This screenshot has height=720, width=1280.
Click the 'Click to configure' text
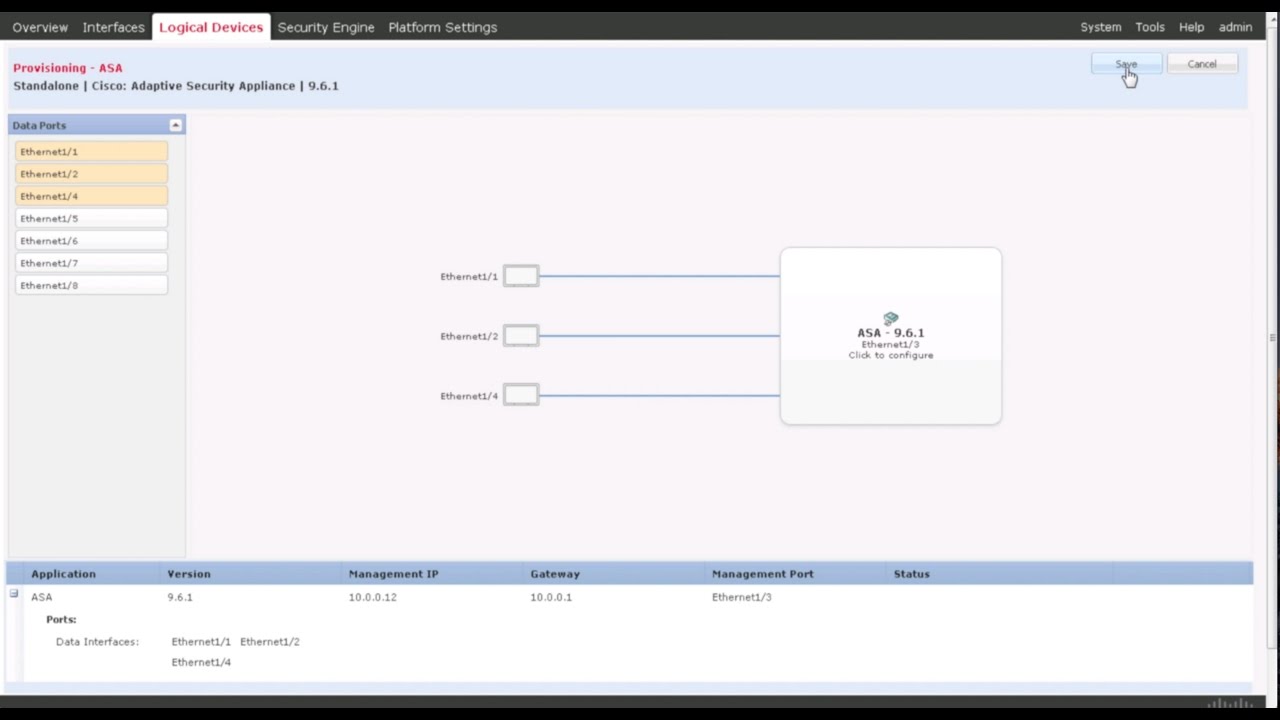coord(891,355)
